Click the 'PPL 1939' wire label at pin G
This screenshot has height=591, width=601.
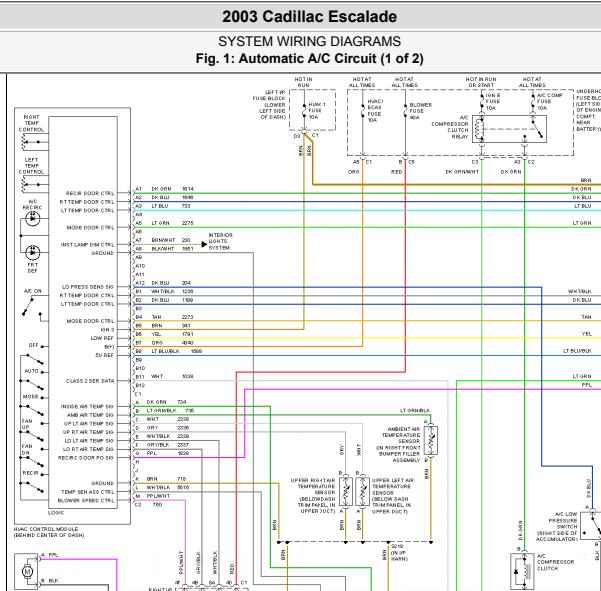[x=168, y=453]
